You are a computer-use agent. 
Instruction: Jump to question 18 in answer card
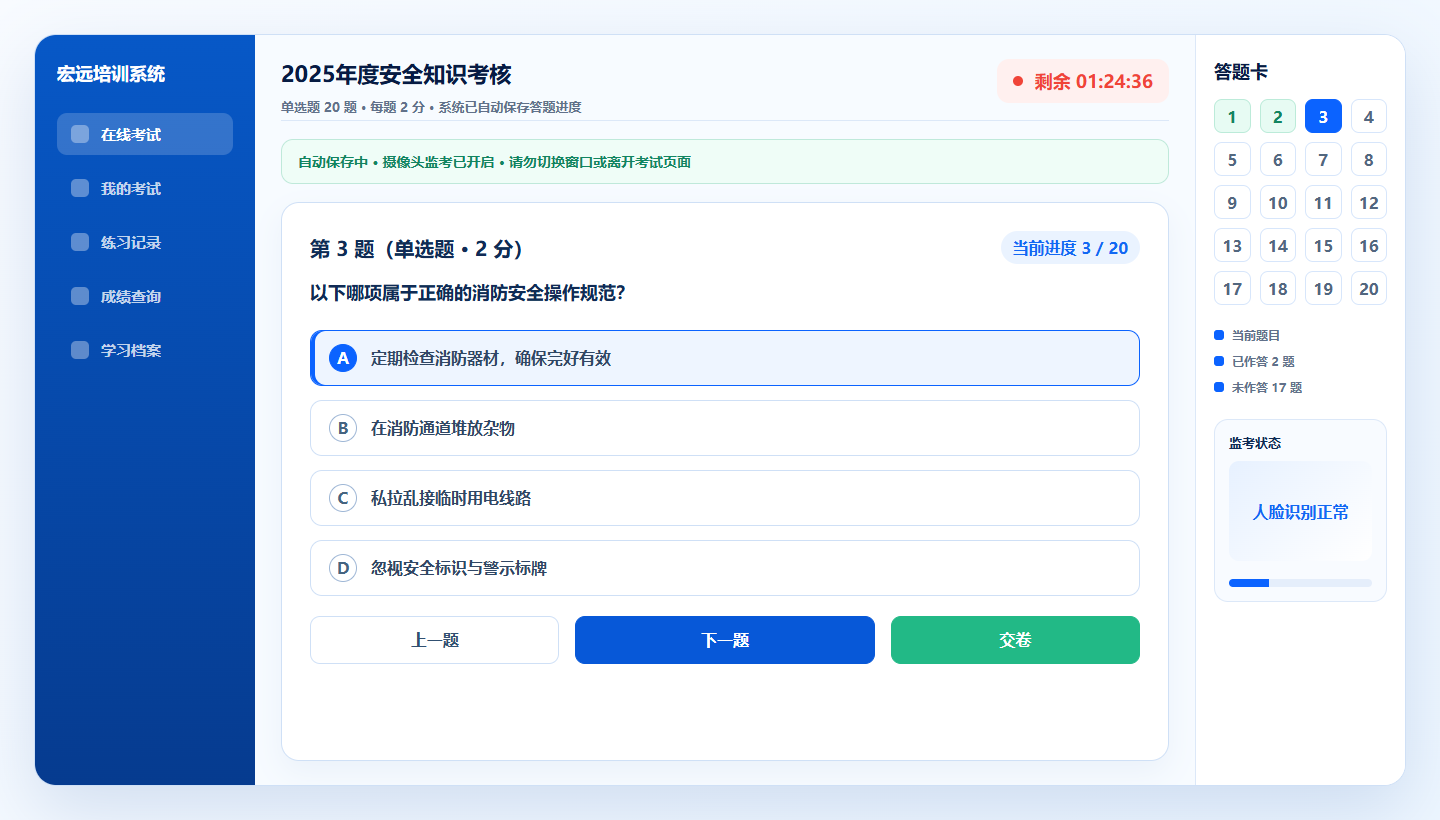1278,288
